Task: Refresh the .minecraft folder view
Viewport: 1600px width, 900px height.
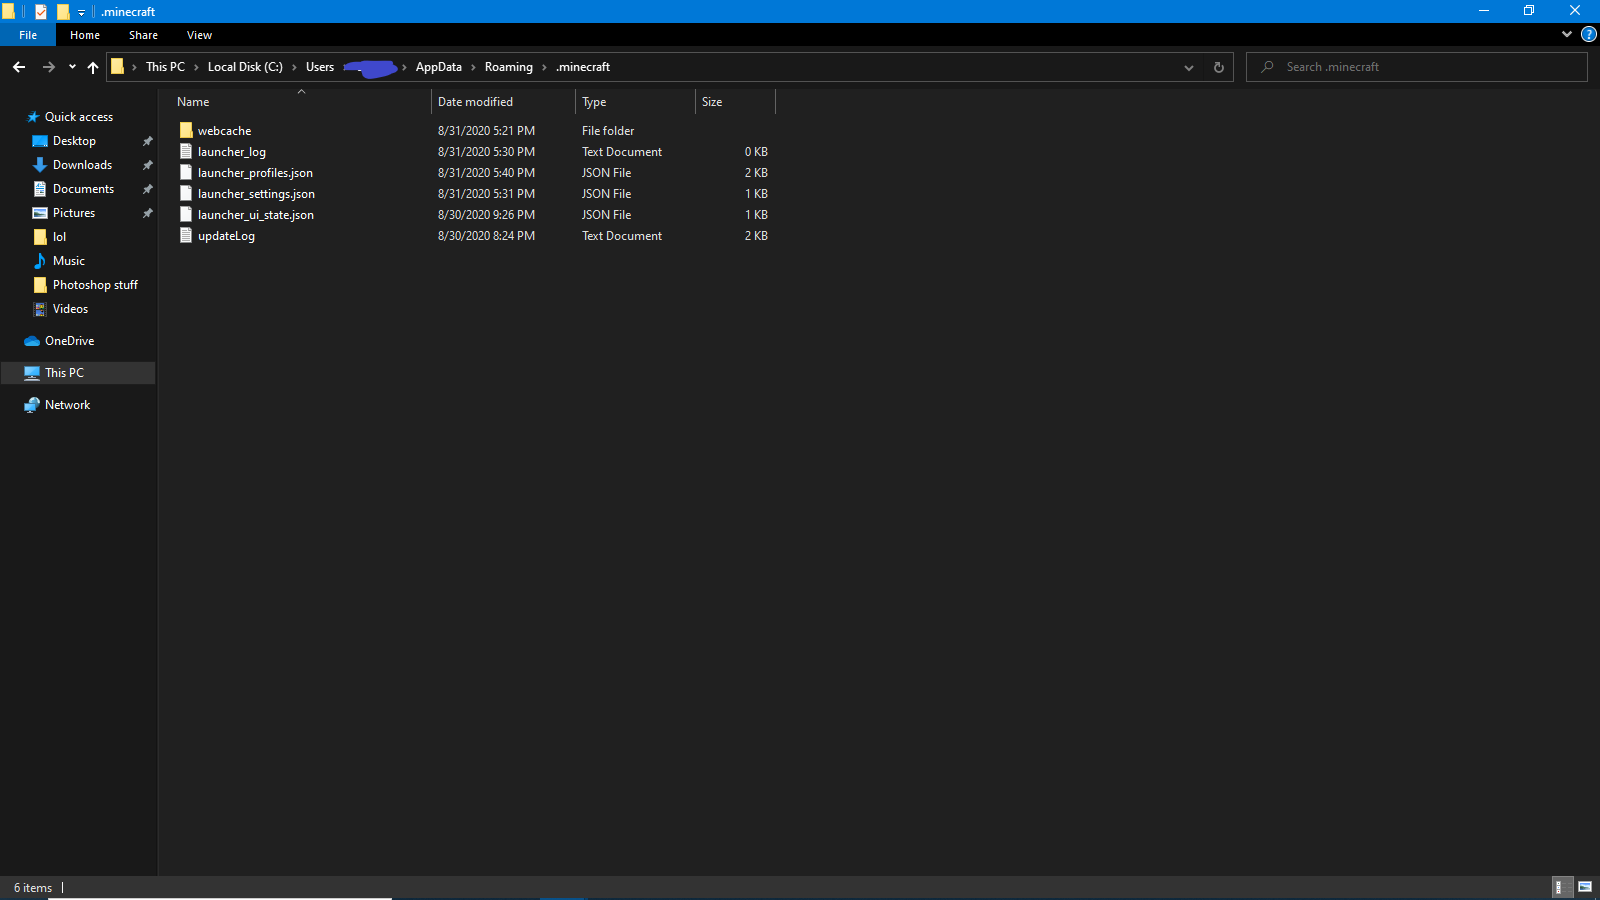Action: point(1218,67)
